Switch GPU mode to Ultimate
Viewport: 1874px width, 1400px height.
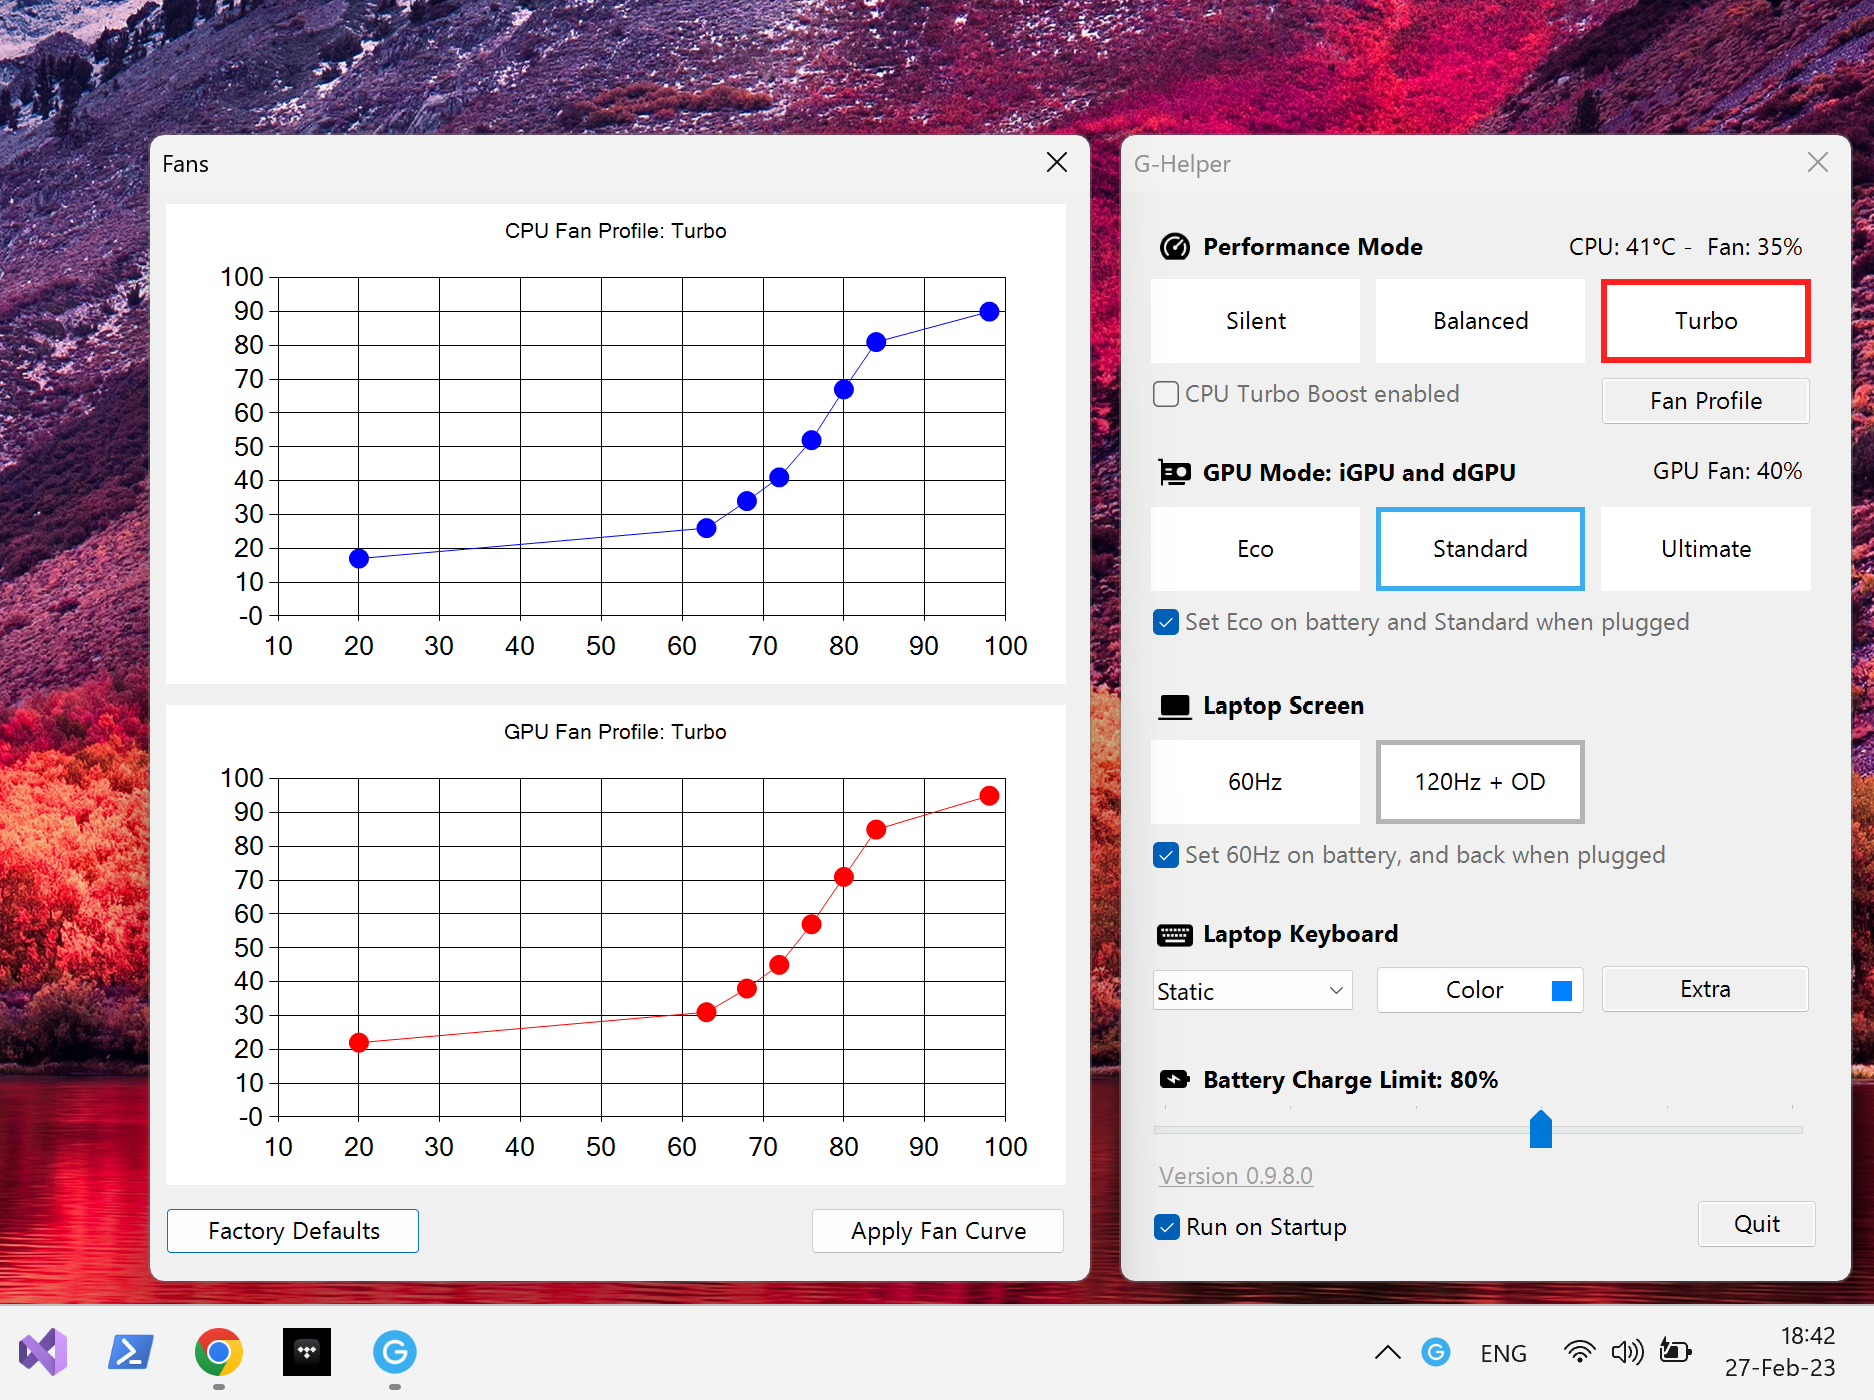(1705, 549)
